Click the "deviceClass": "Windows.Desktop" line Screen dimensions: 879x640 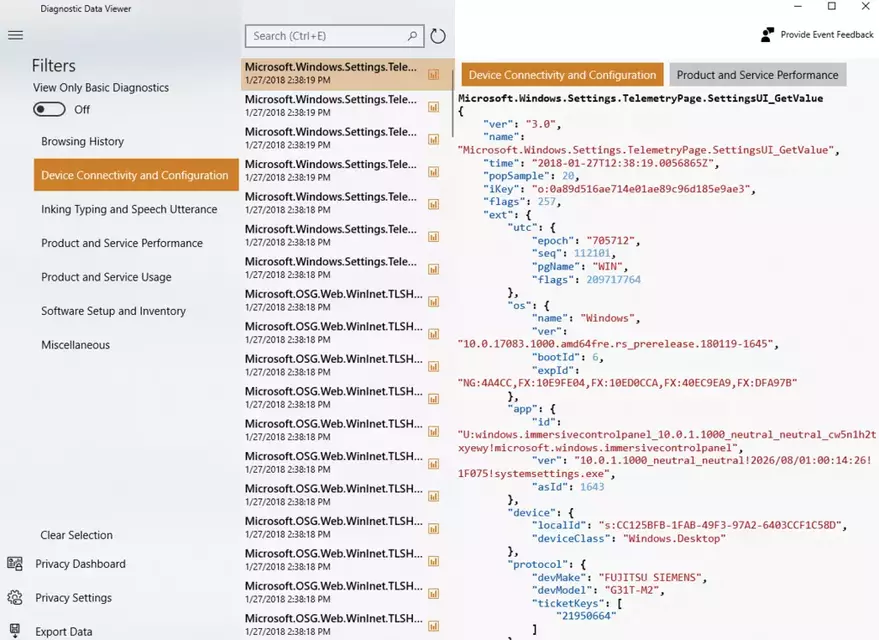click(x=628, y=538)
